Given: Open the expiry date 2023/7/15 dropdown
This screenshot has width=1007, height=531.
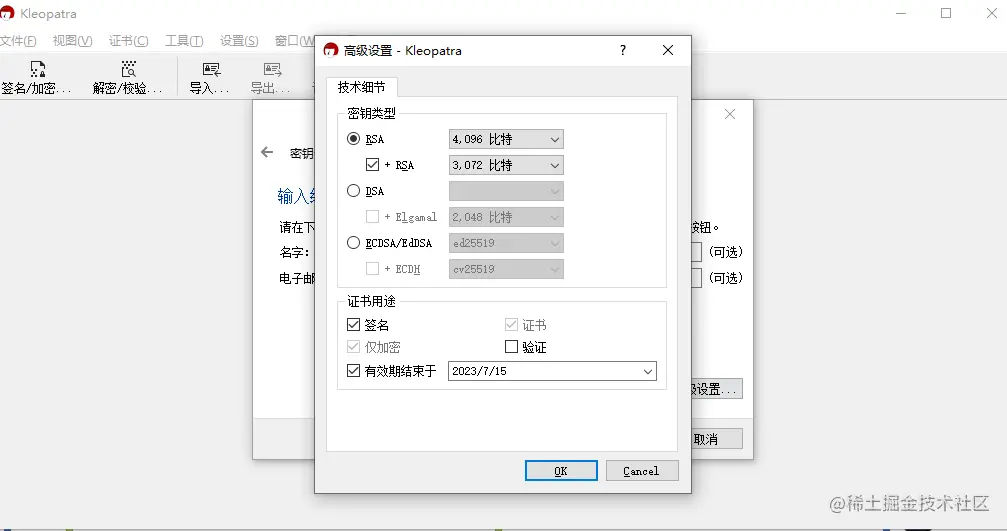Looking at the screenshot, I should click(552, 371).
